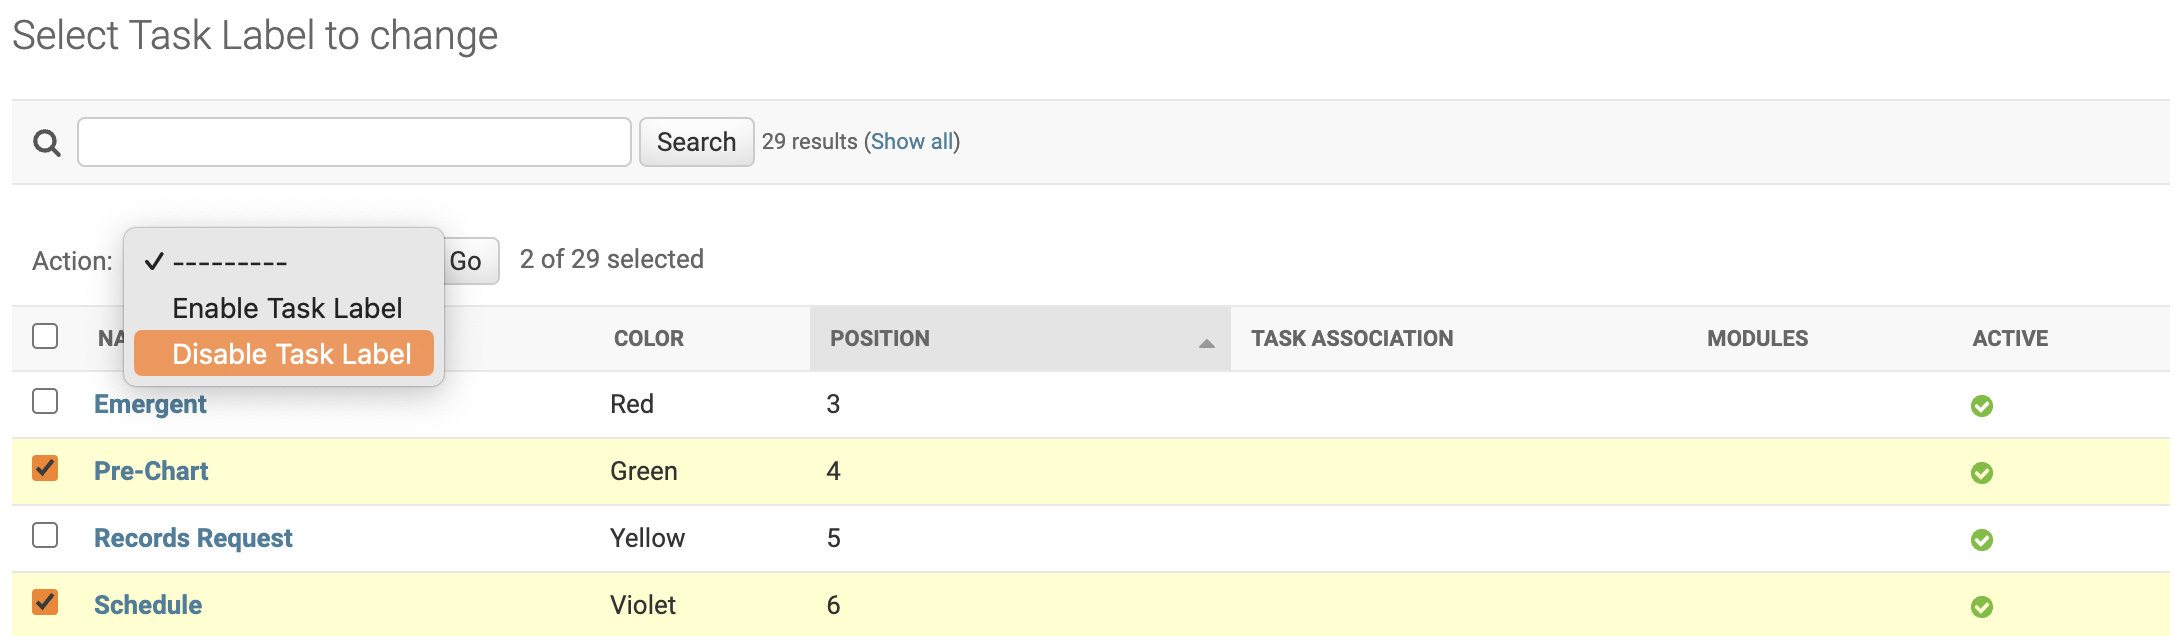Viewport: 2174px width, 636px height.
Task: Select the Records Request row checkbox
Action: [x=45, y=535]
